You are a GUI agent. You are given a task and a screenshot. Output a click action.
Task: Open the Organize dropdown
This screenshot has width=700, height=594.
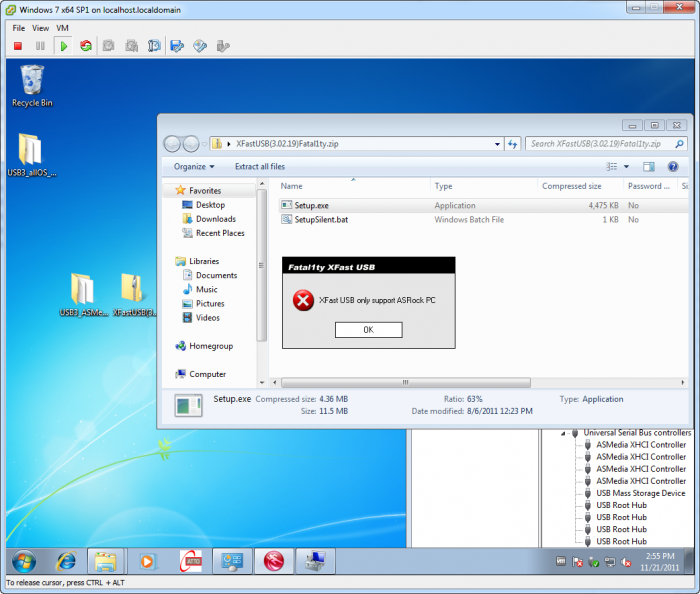point(194,166)
